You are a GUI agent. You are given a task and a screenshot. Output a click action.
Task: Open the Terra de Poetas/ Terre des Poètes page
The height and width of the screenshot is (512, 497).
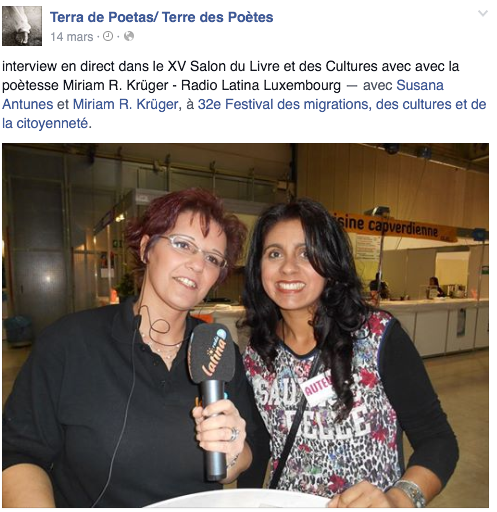(x=161, y=17)
